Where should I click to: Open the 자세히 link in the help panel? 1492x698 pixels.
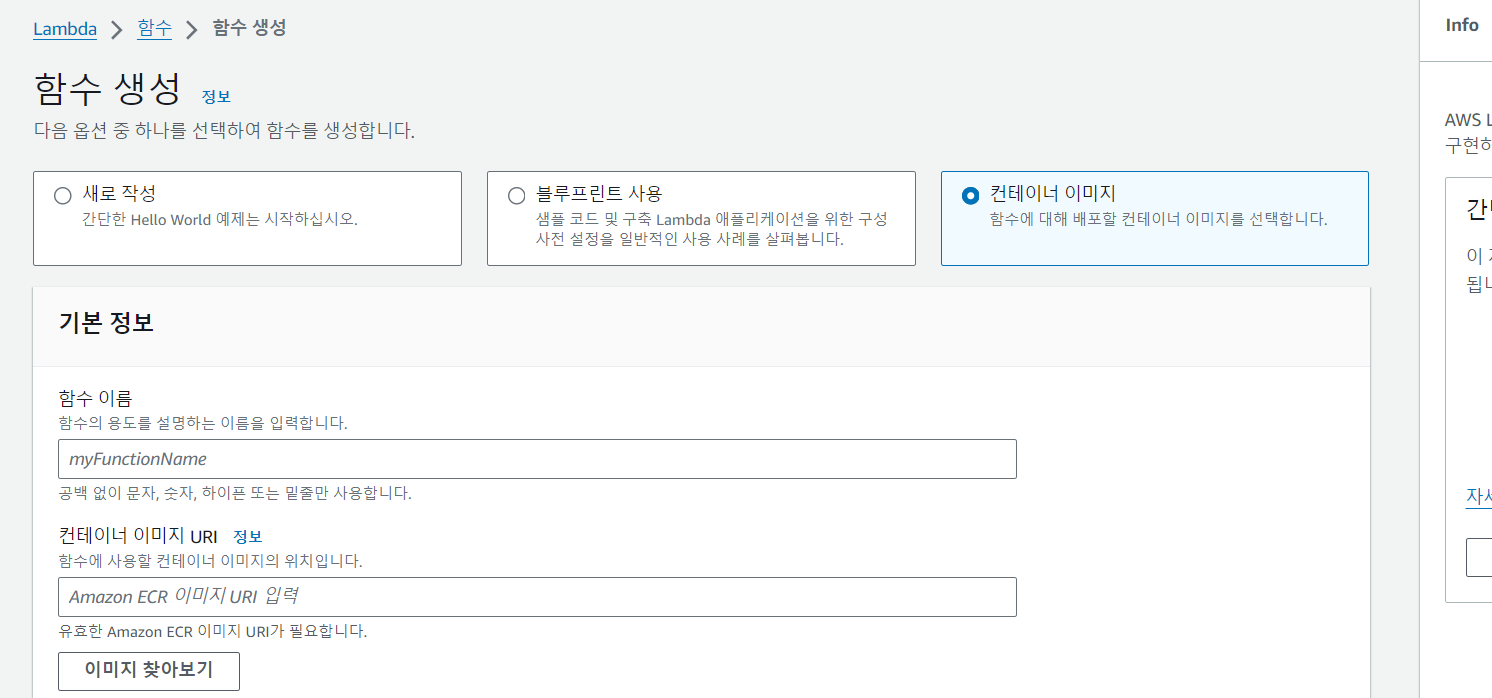tap(1479, 497)
